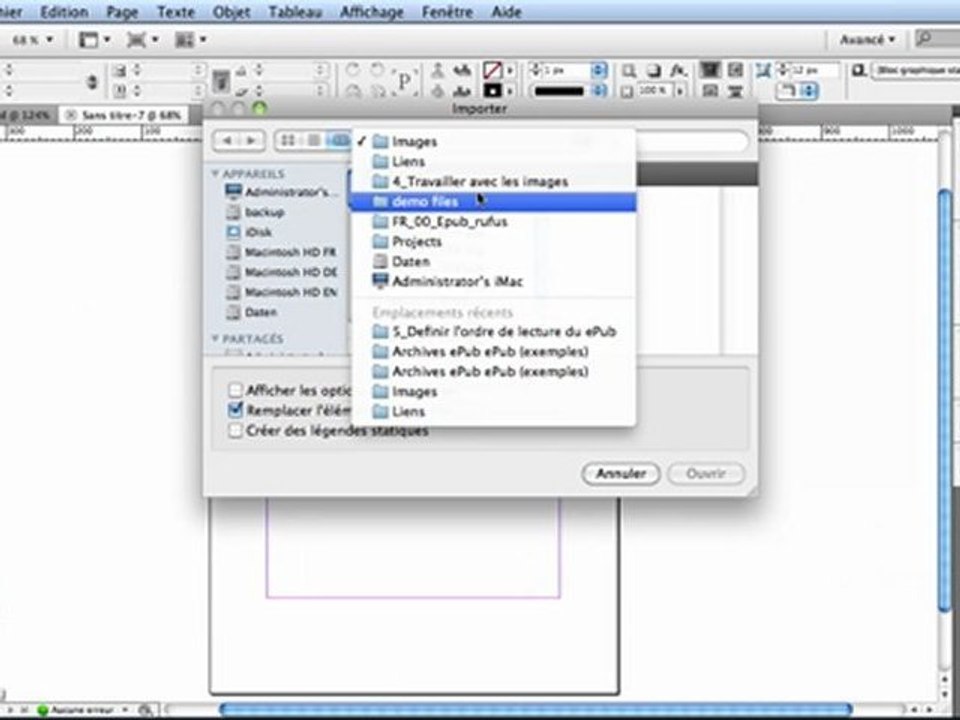
Task: Open the Texte menu
Action: (x=175, y=12)
